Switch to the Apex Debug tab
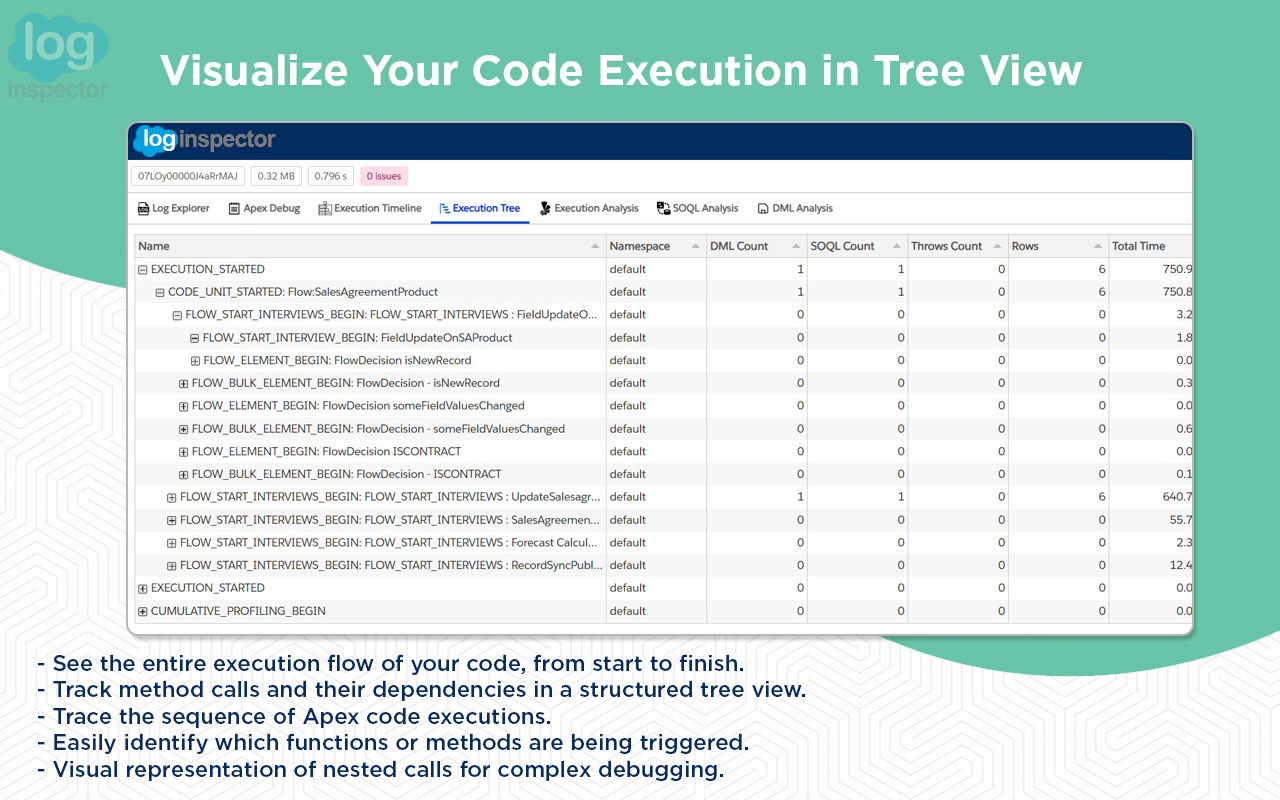Screen dimensions: 1280x800 tap(264, 208)
